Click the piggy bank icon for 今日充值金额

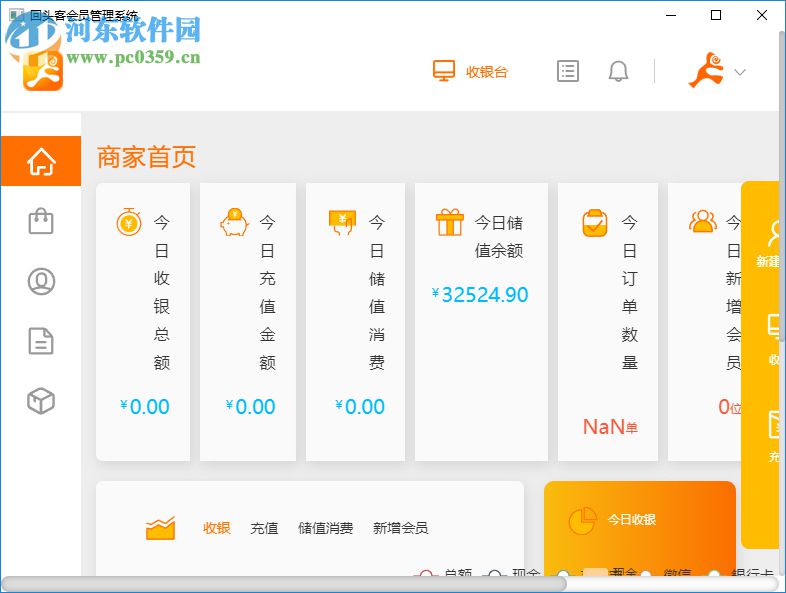point(234,222)
